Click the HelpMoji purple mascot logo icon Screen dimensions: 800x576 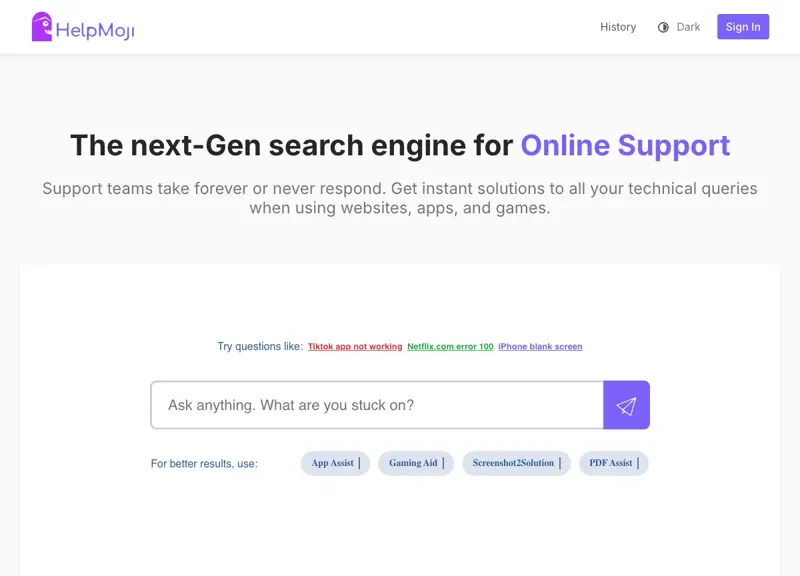pyautogui.click(x=42, y=27)
